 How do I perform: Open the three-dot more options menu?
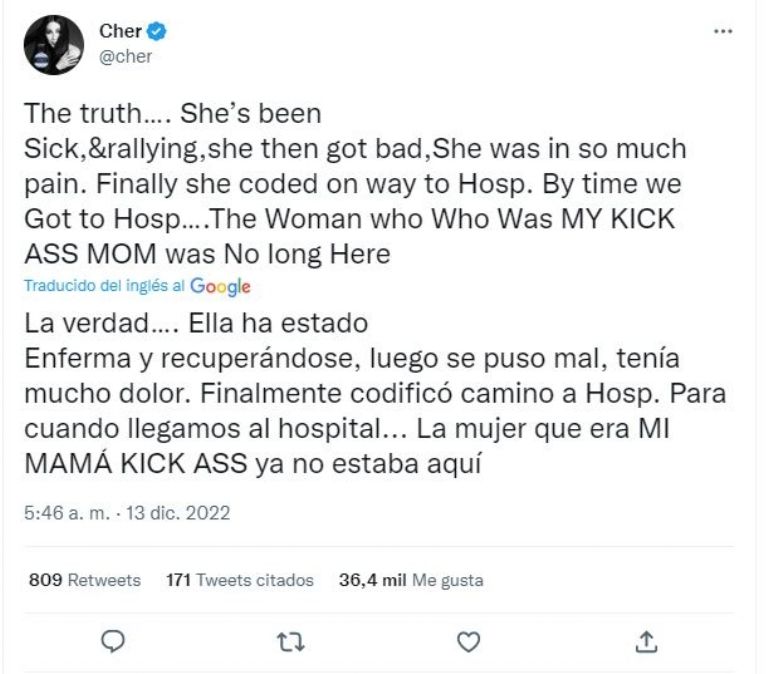click(x=723, y=32)
